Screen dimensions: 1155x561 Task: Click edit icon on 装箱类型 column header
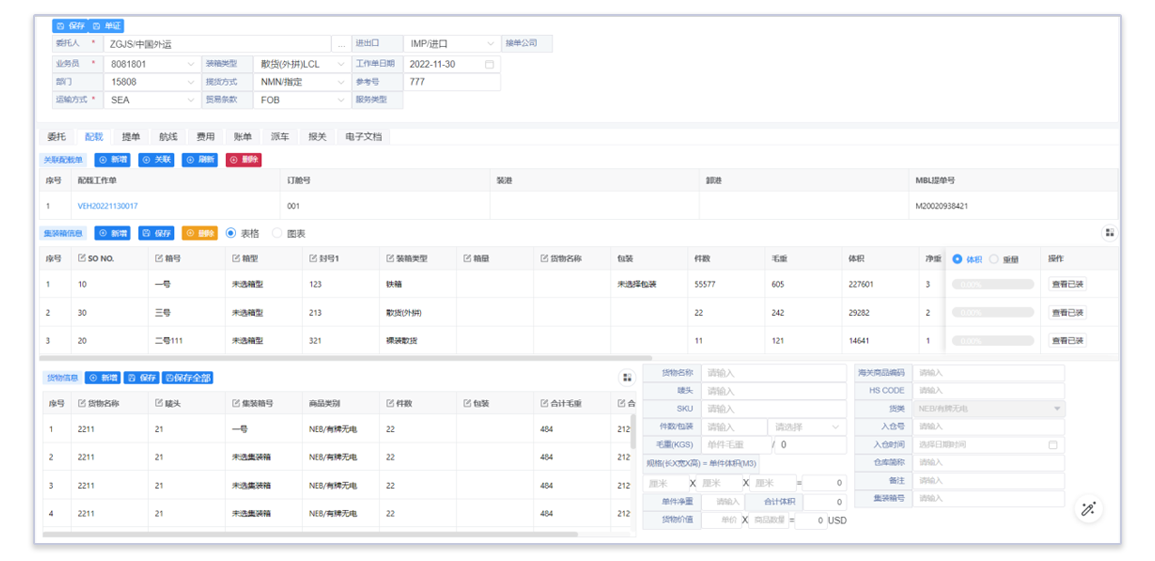point(390,259)
